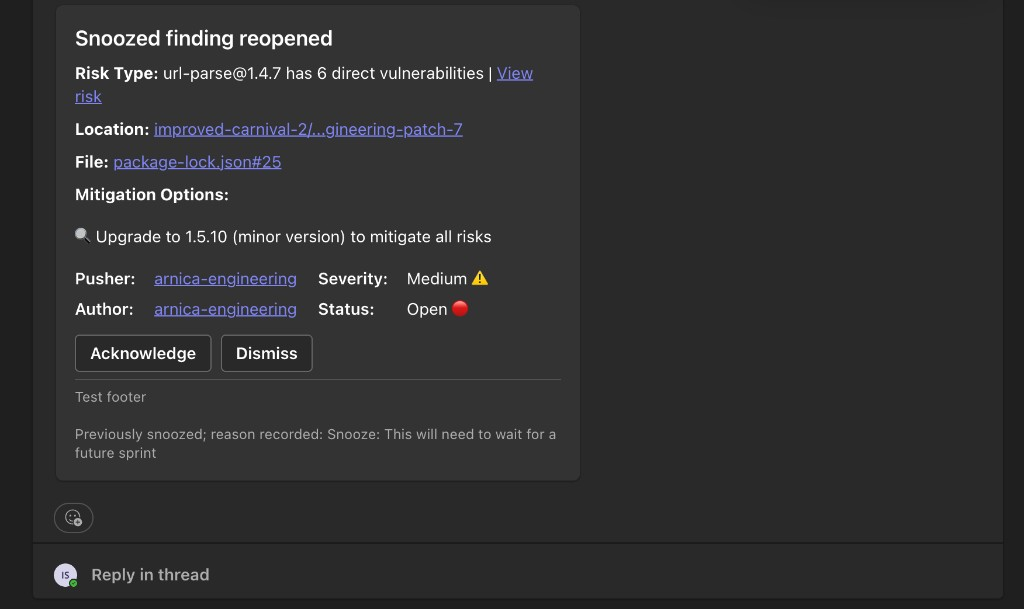Open the View risk link
The height and width of the screenshot is (609, 1024).
coord(515,74)
